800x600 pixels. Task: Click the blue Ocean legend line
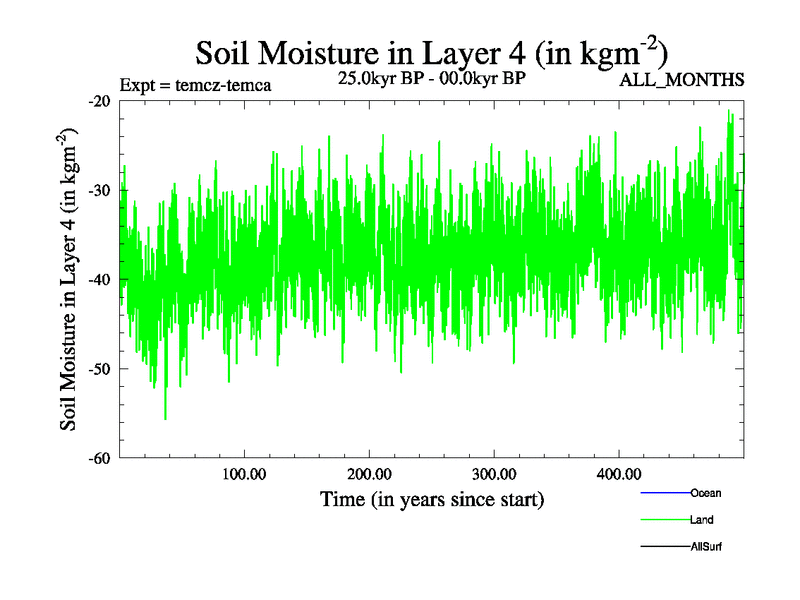664,493
